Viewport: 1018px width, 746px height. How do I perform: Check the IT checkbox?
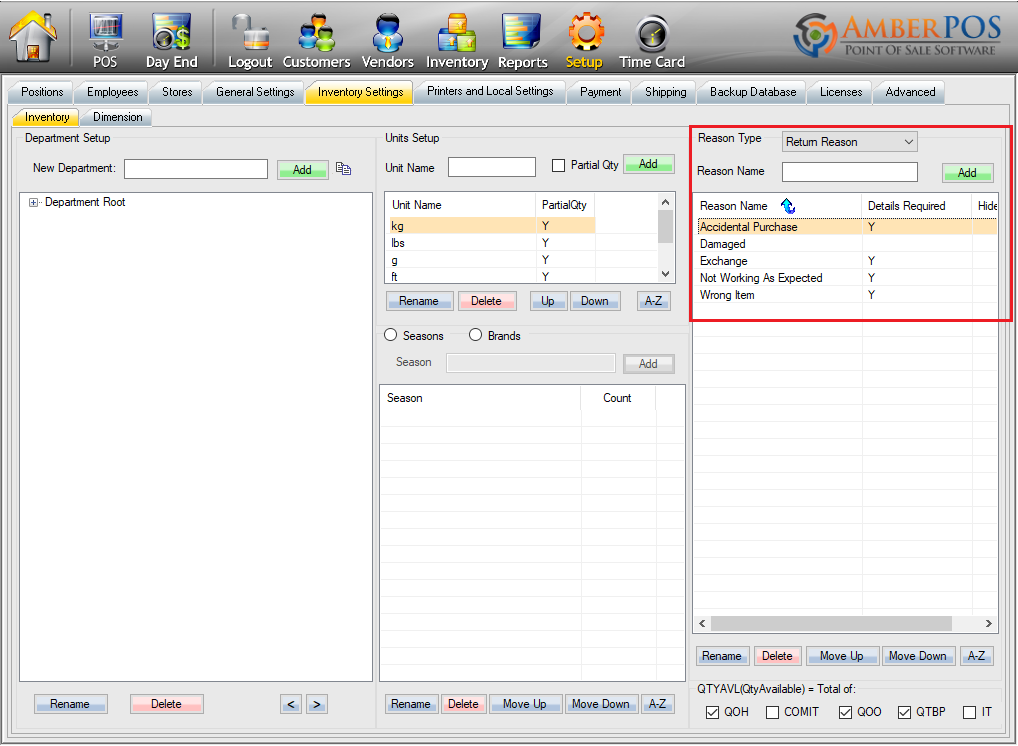click(x=969, y=712)
